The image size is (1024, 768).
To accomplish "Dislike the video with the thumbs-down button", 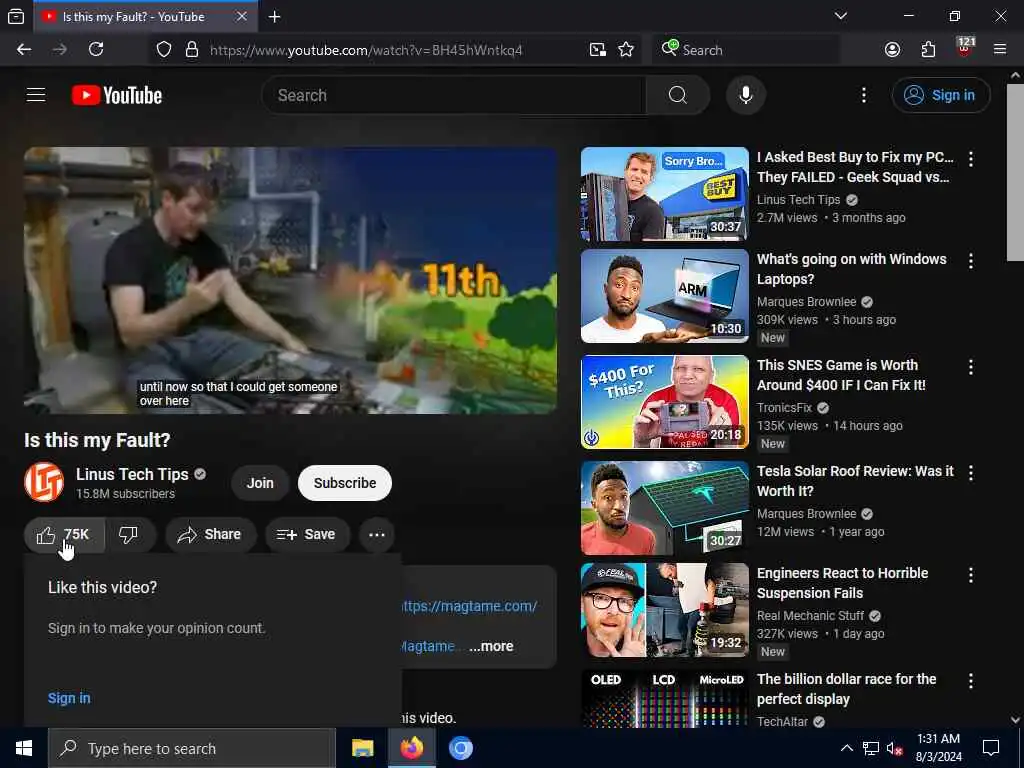I will pos(129,535).
